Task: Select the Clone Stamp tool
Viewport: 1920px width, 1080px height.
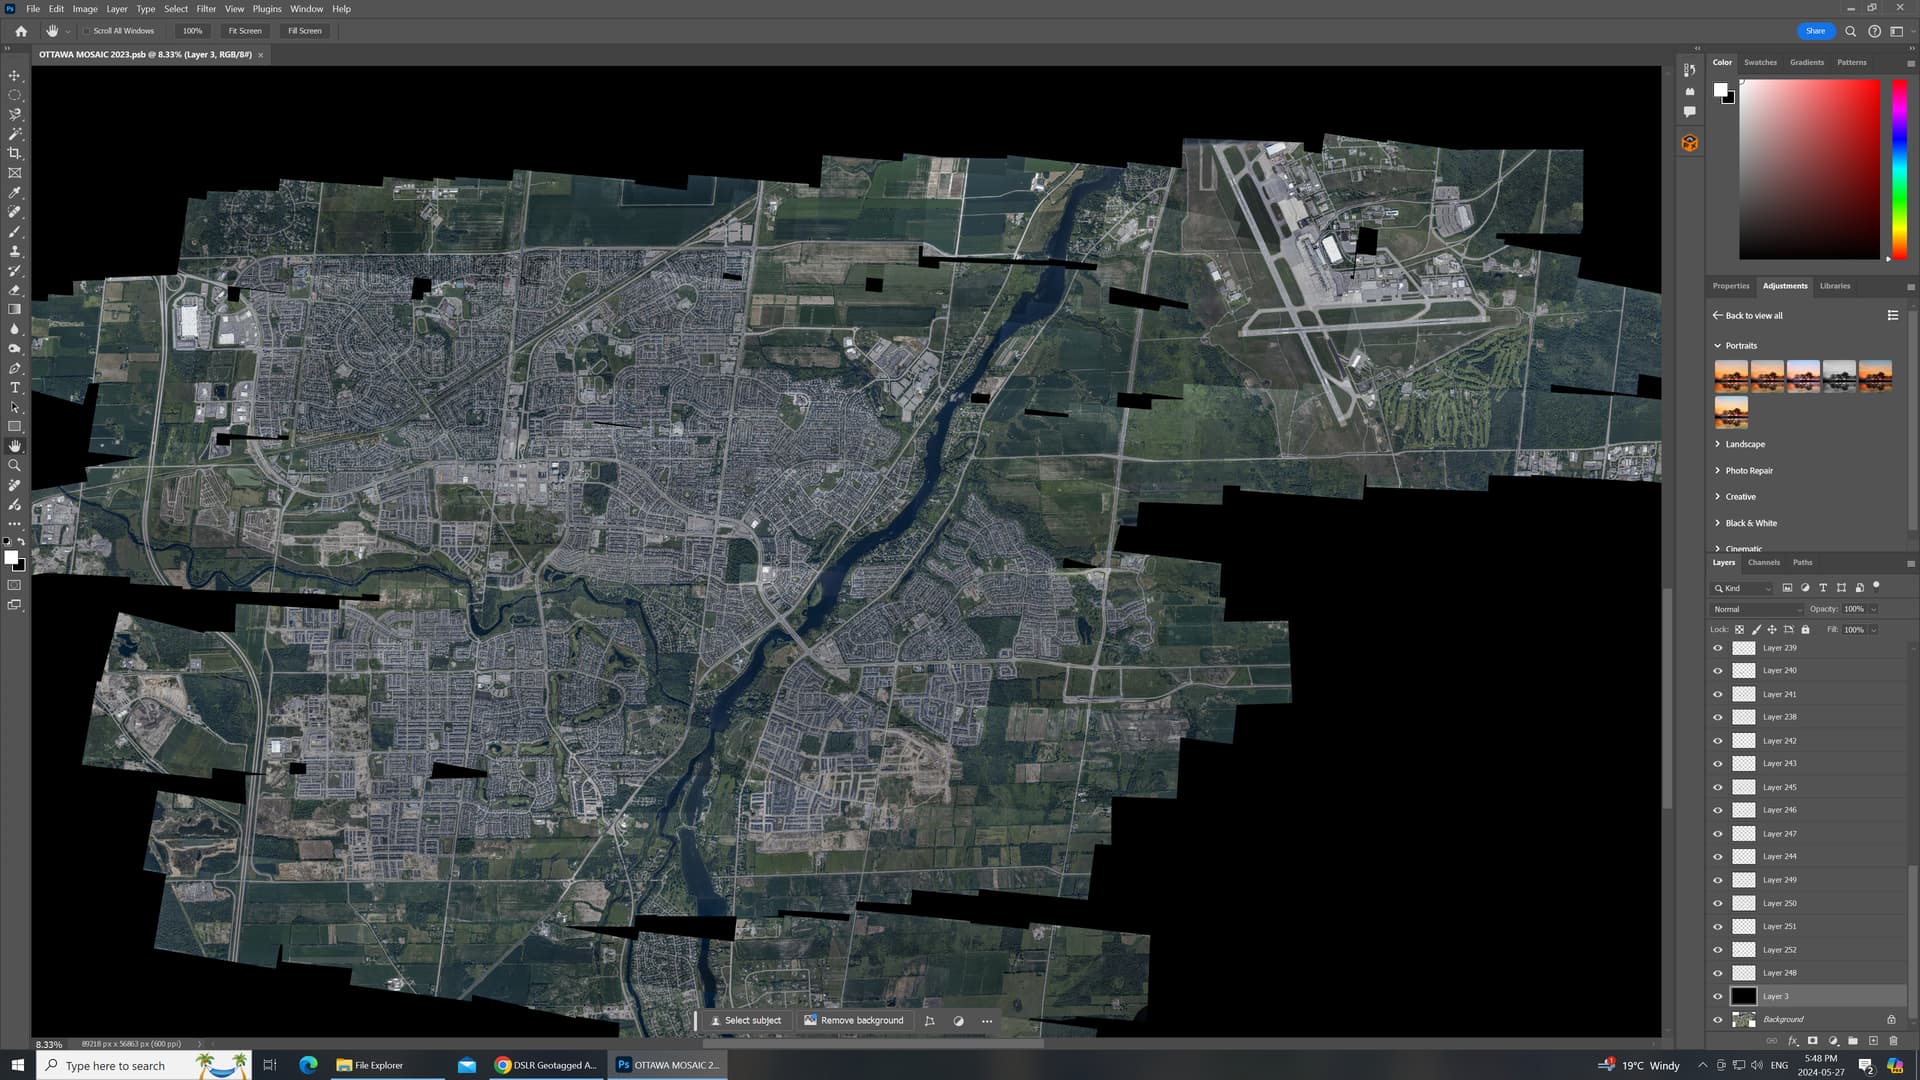Action: click(14, 251)
